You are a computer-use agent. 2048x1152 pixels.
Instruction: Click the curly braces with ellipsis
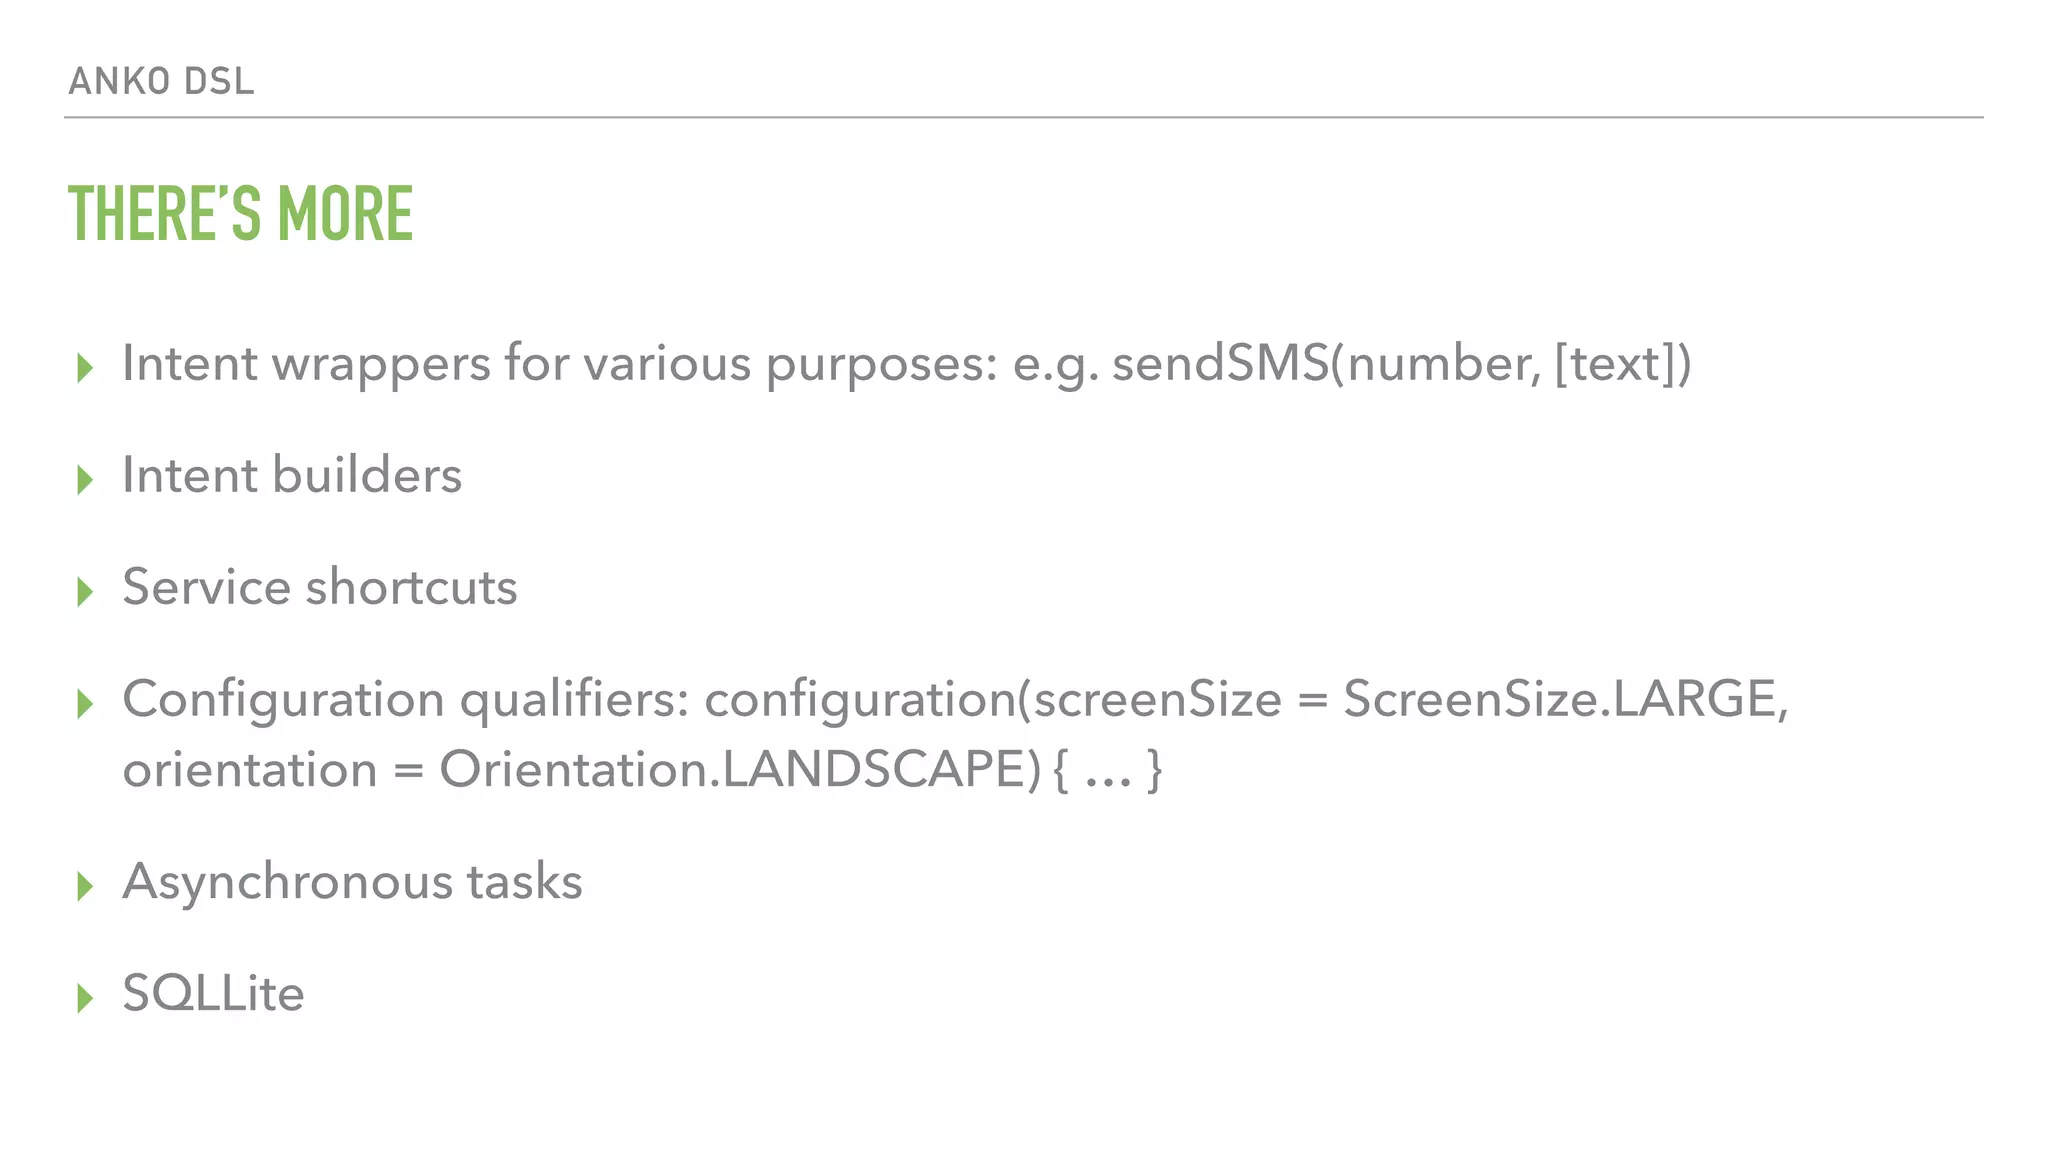pyautogui.click(x=1108, y=770)
